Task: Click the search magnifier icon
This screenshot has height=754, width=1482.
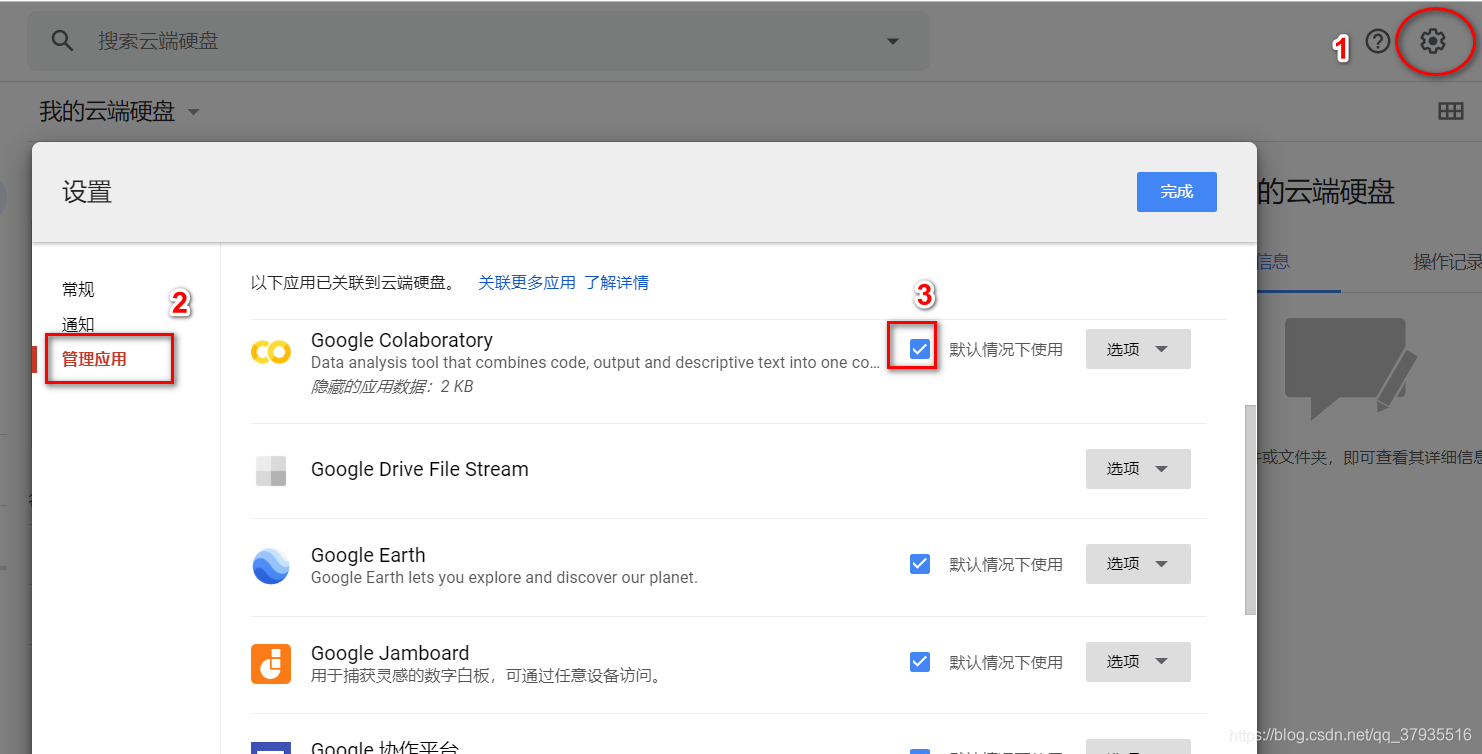Action: [x=63, y=41]
